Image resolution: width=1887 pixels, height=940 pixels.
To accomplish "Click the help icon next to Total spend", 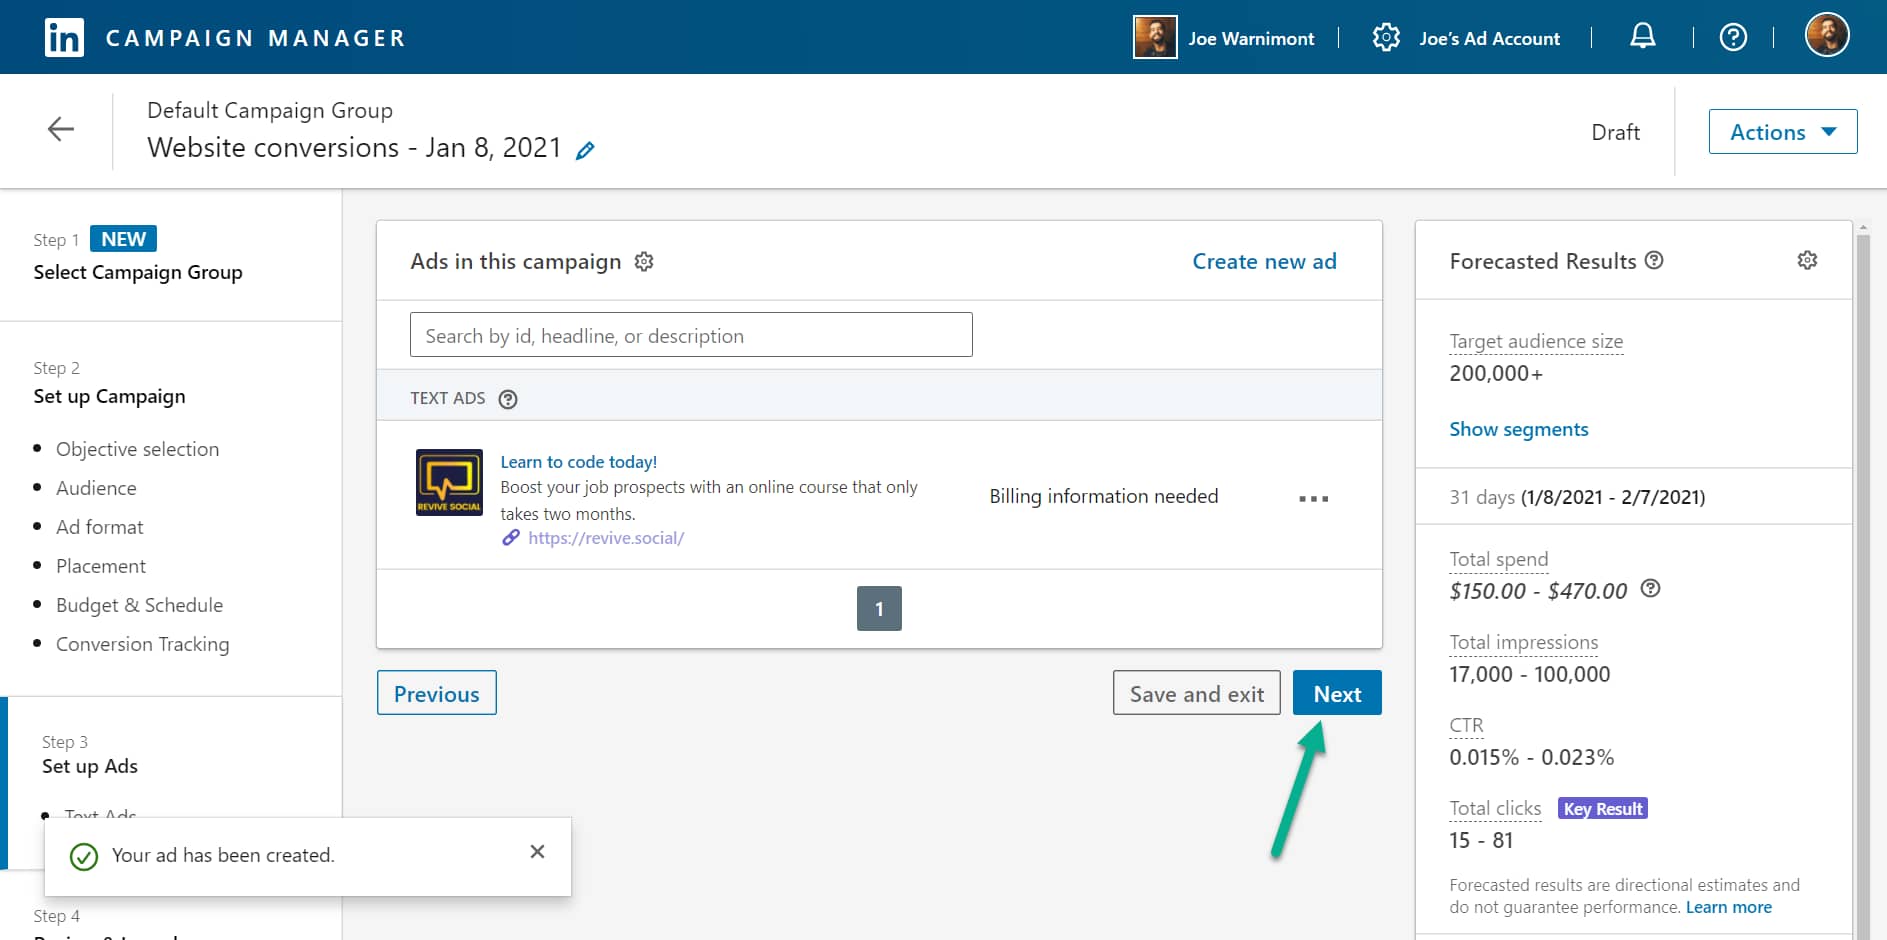I will point(1651,588).
